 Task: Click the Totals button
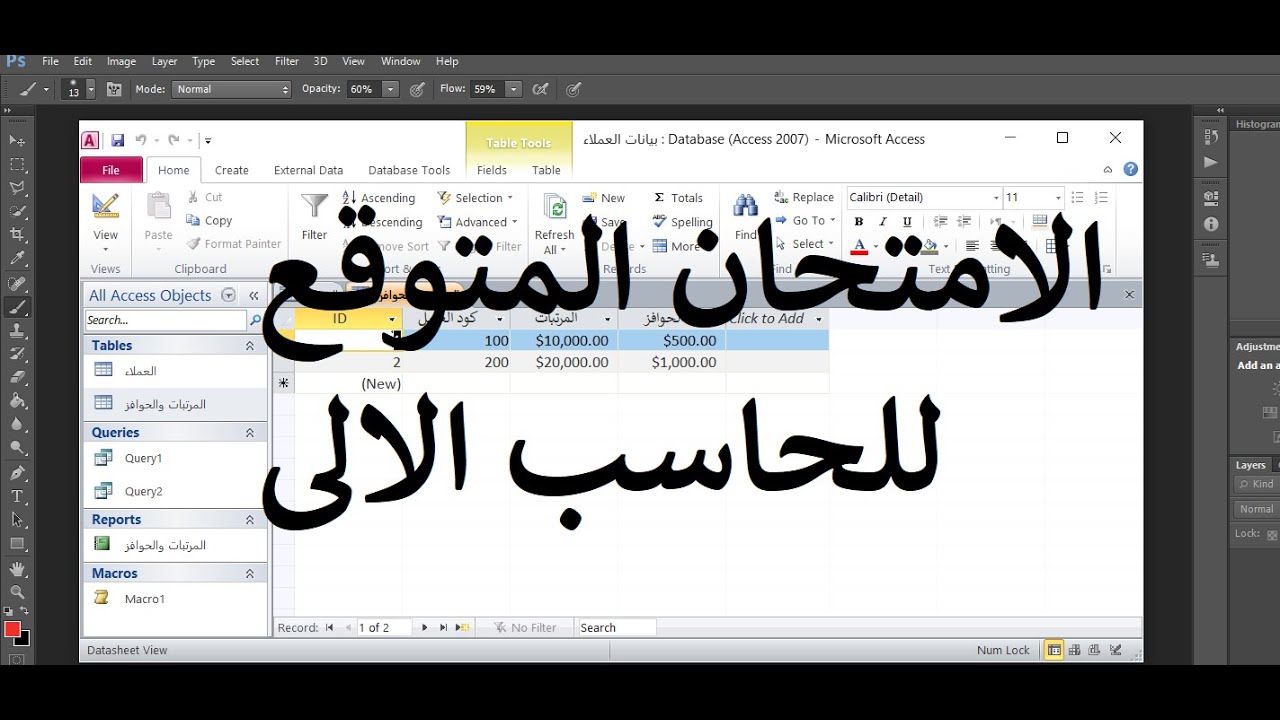click(678, 198)
